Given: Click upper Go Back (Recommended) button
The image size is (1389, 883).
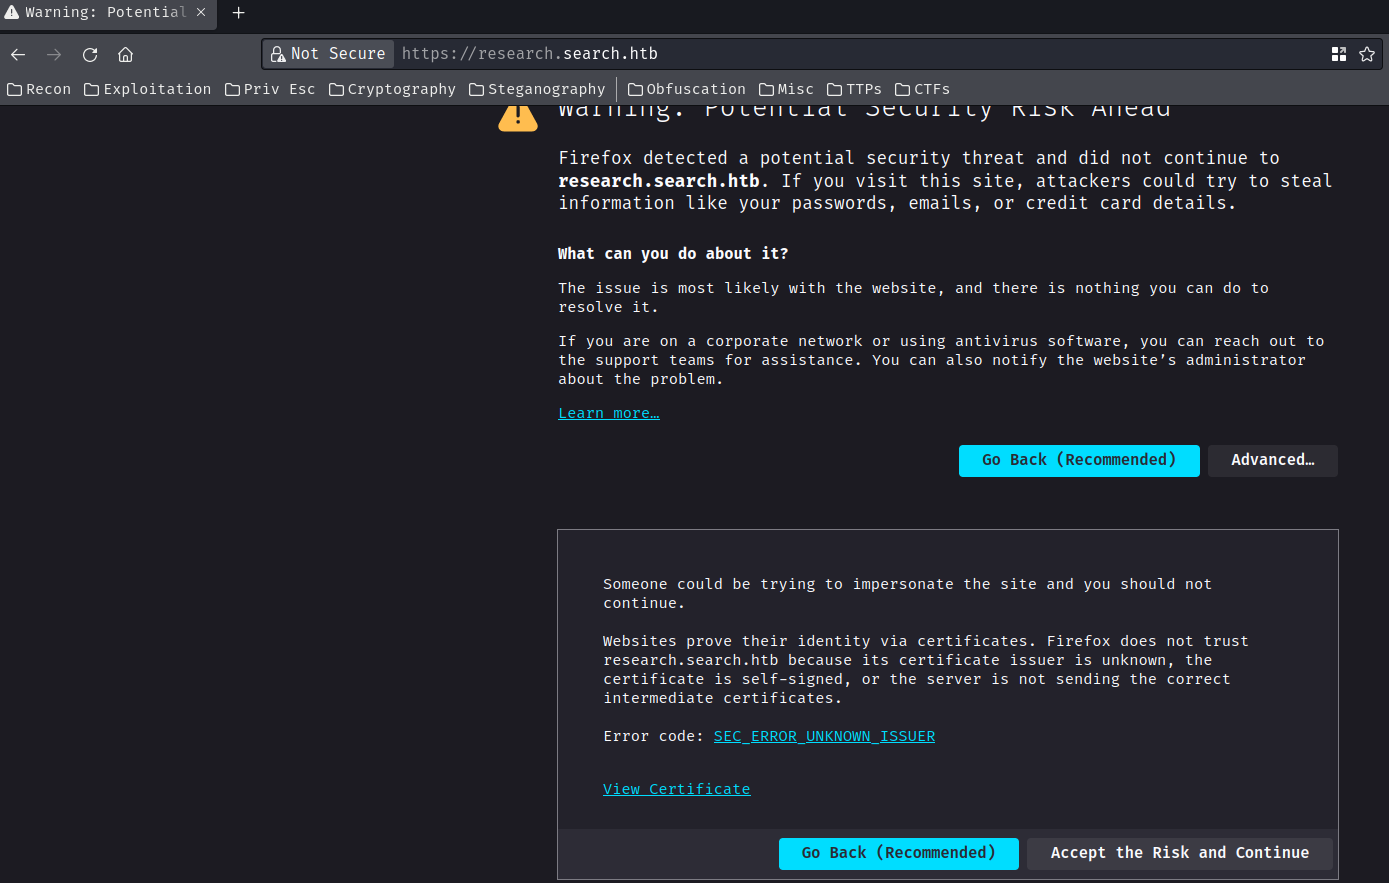Looking at the screenshot, I should click(x=1079, y=460).
